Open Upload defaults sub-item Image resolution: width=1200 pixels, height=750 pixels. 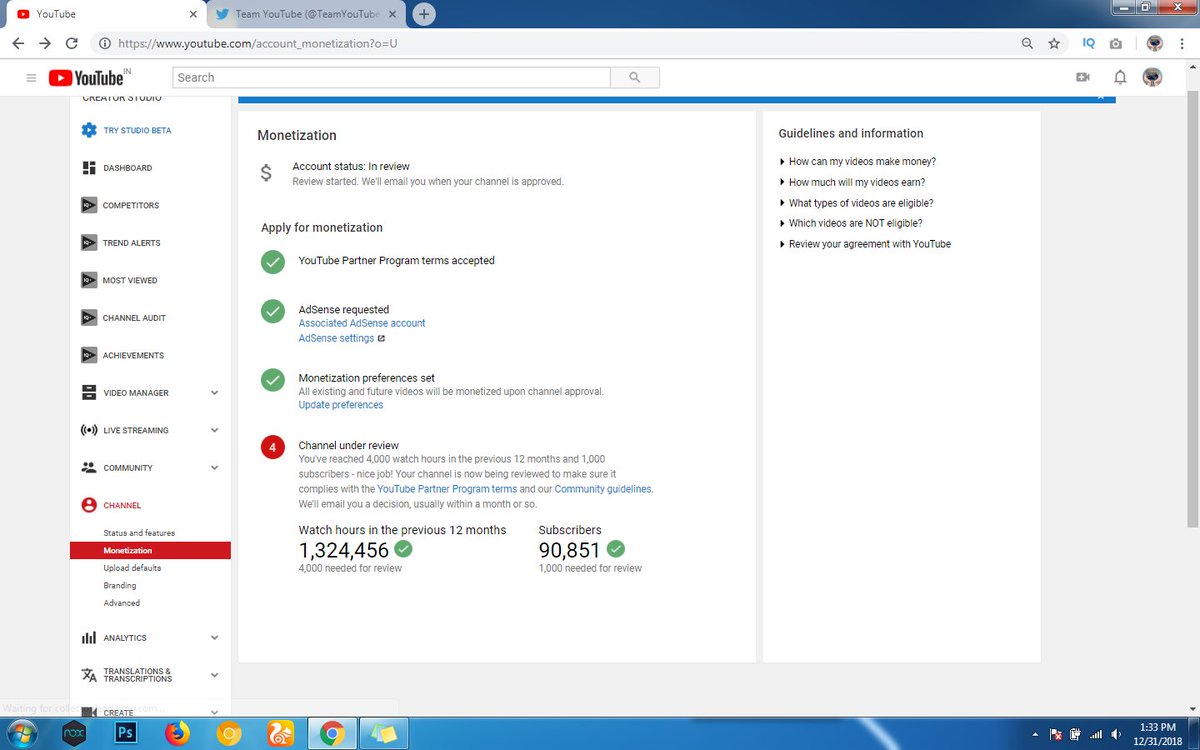coord(132,568)
